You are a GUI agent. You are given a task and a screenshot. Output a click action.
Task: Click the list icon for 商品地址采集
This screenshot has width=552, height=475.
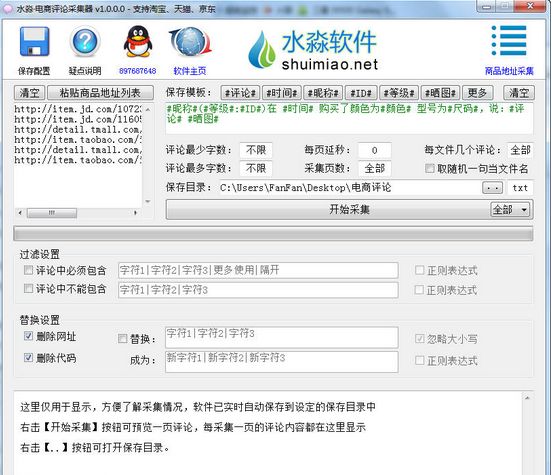[509, 40]
